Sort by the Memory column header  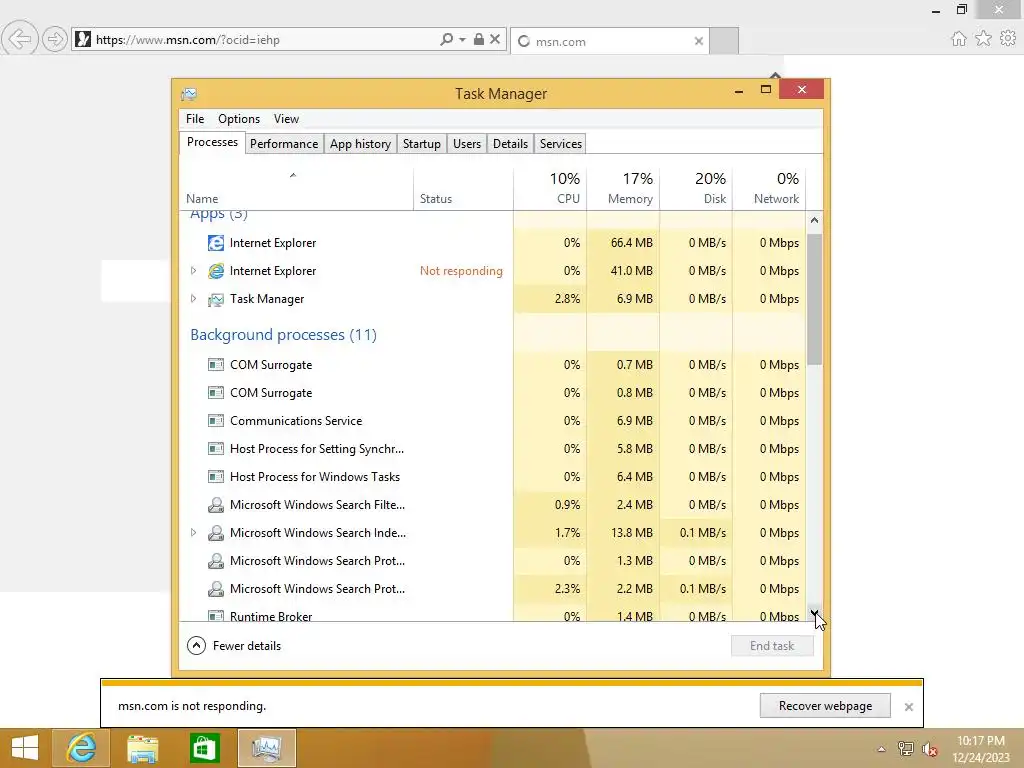tap(623, 189)
